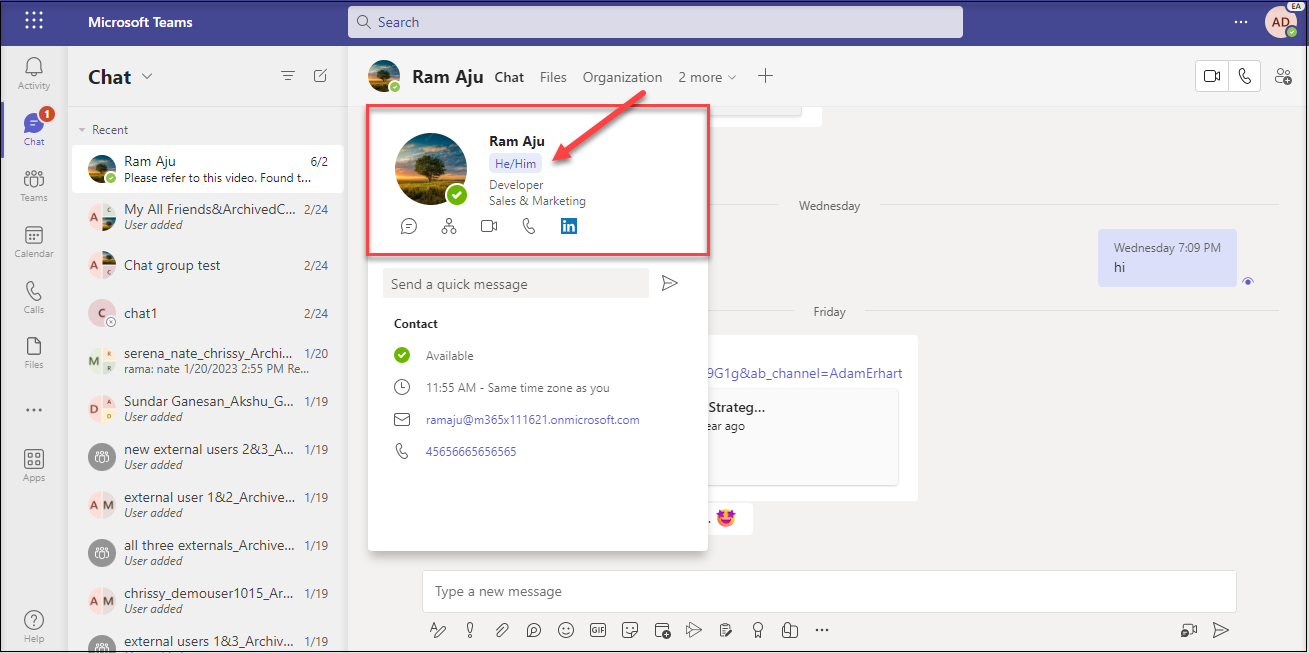Click the new chat compose icon
The width and height of the screenshot is (1309, 653).
point(320,76)
